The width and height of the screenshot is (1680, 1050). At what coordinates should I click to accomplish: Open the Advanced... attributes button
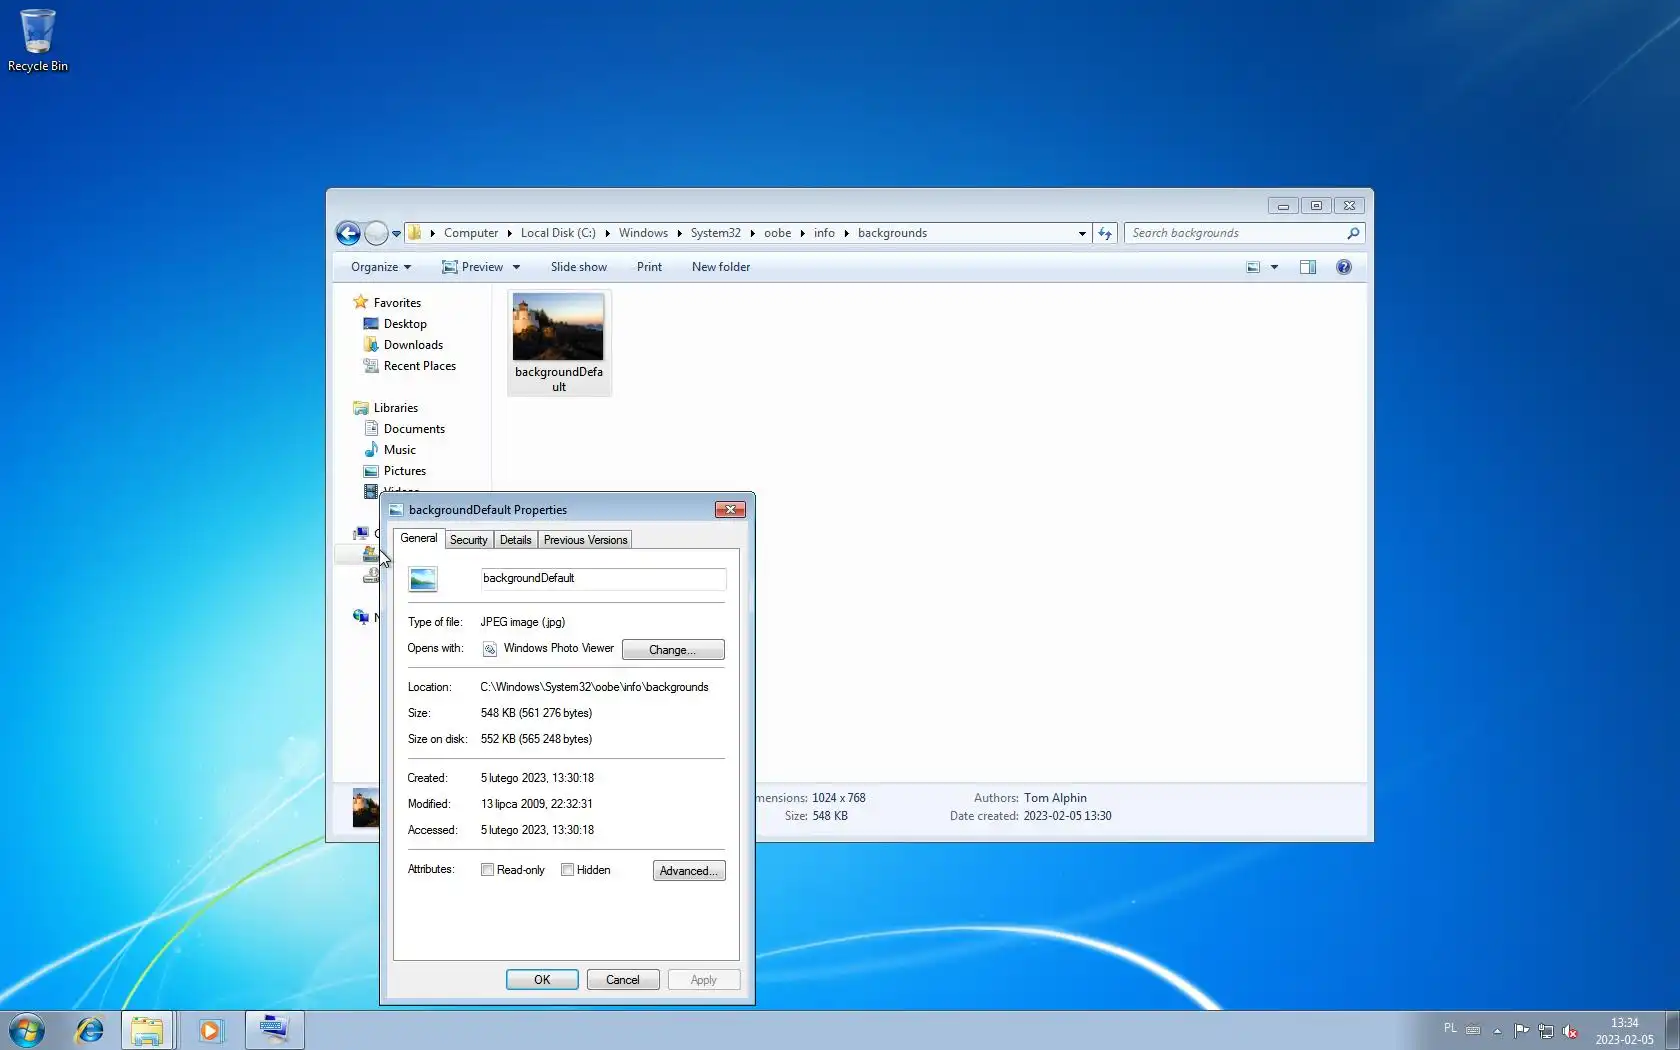(x=689, y=871)
